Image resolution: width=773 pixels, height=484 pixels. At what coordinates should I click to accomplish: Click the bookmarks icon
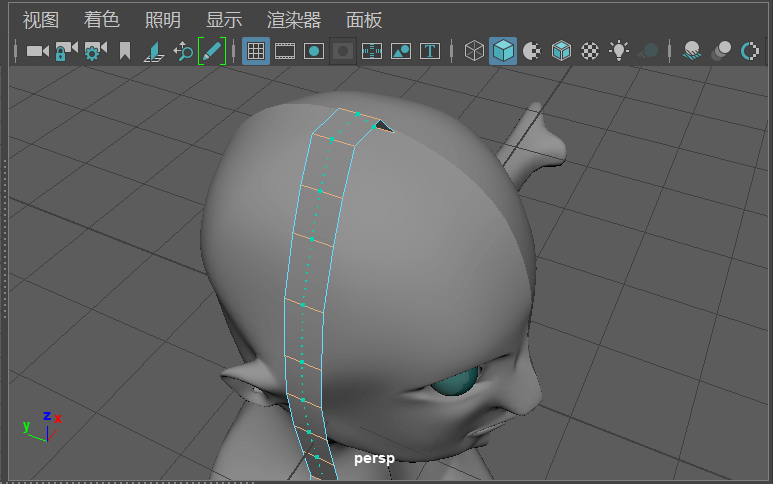click(125, 51)
